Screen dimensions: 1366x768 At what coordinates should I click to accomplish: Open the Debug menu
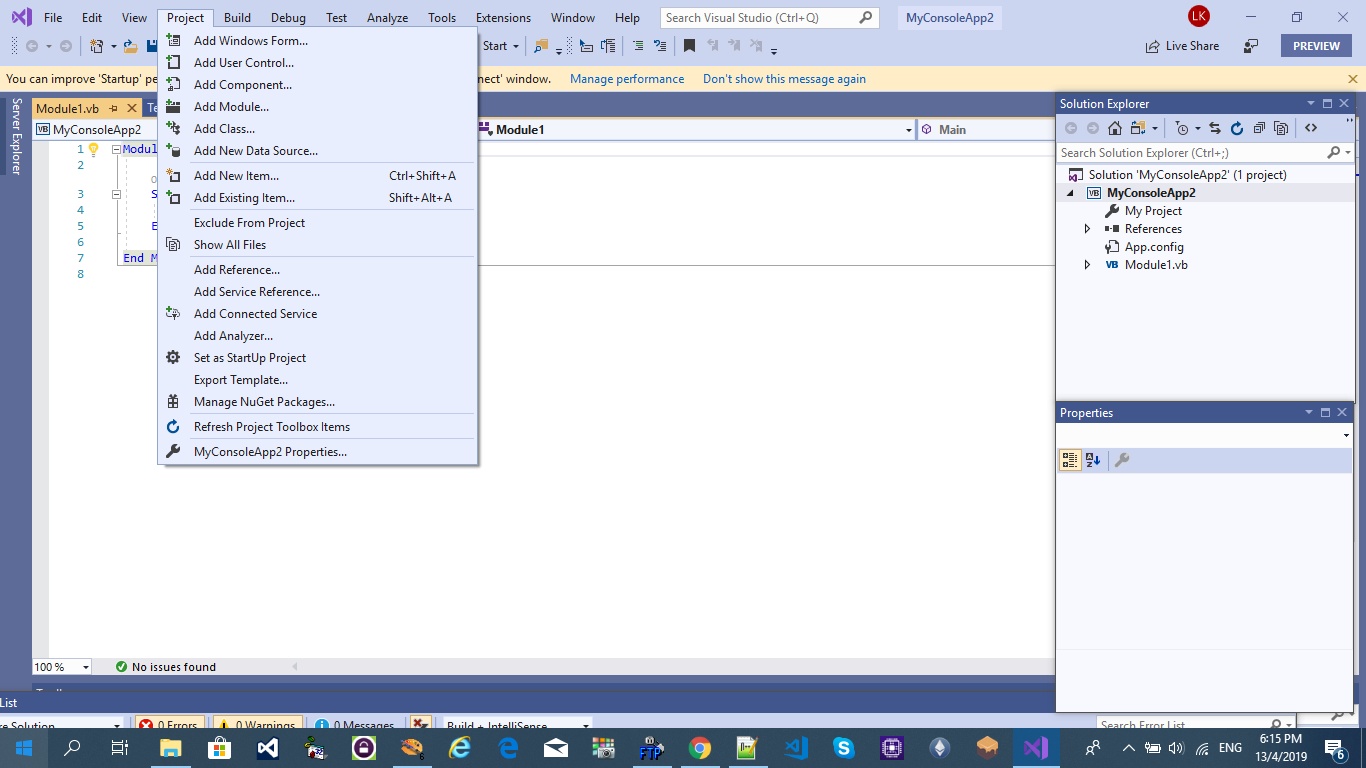288,18
